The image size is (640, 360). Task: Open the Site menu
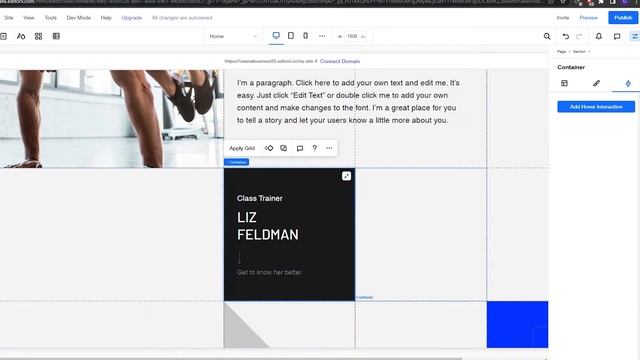(x=9, y=18)
